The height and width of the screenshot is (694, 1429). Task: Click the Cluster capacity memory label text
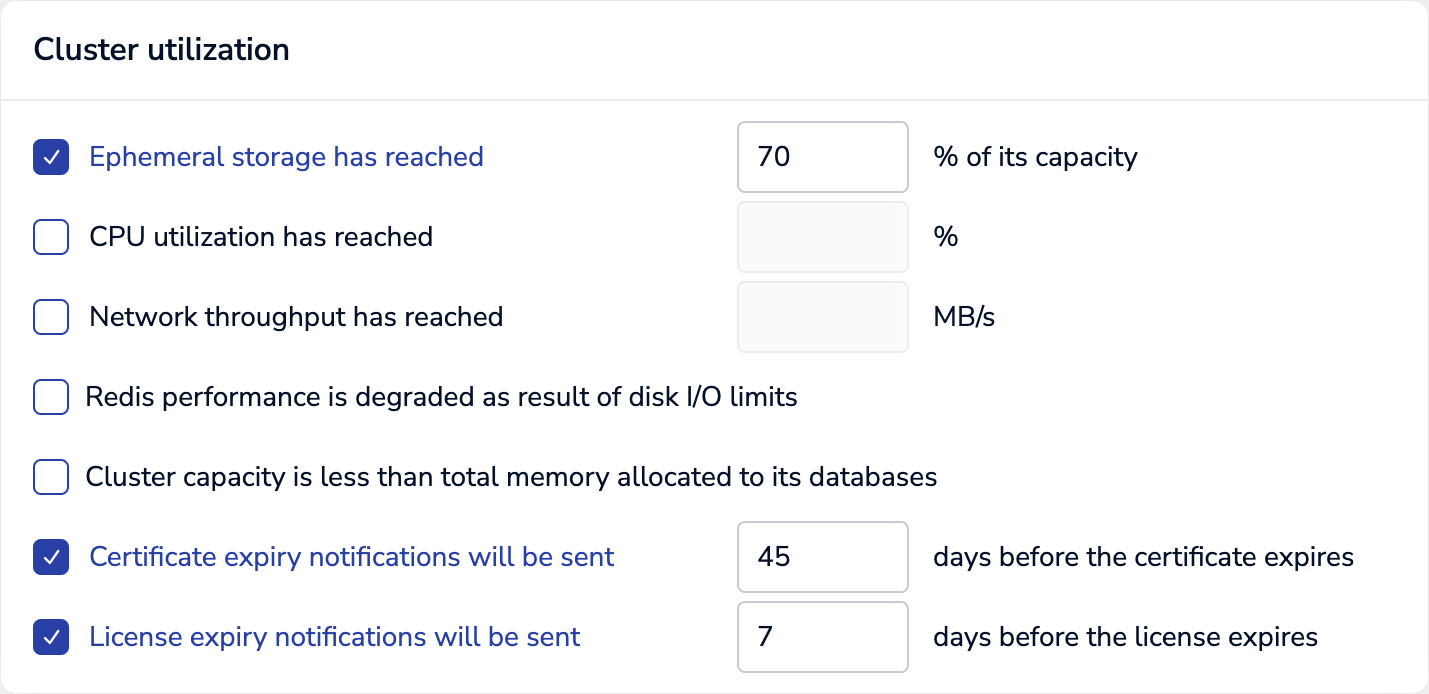tap(511, 477)
